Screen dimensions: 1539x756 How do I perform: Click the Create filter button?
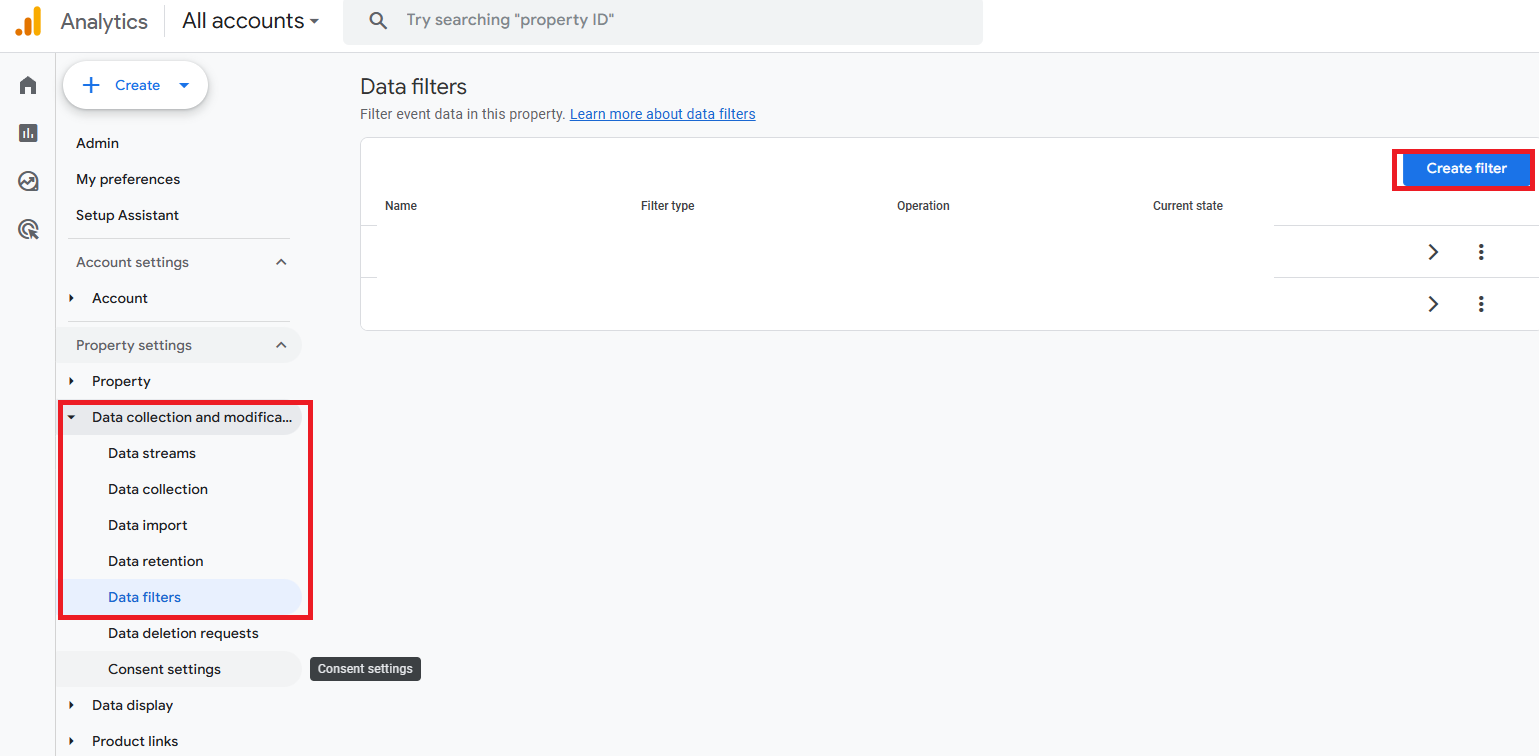1466,168
